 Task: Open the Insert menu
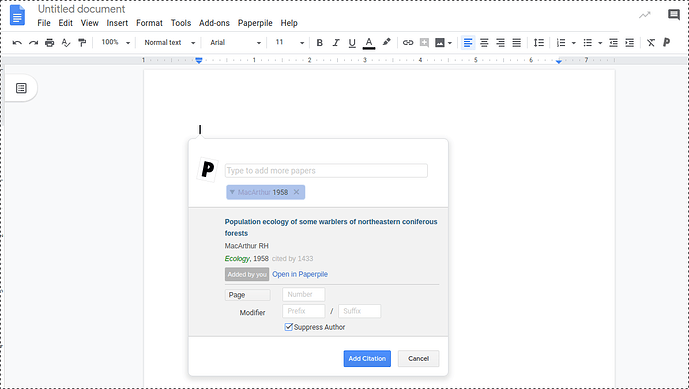[117, 23]
